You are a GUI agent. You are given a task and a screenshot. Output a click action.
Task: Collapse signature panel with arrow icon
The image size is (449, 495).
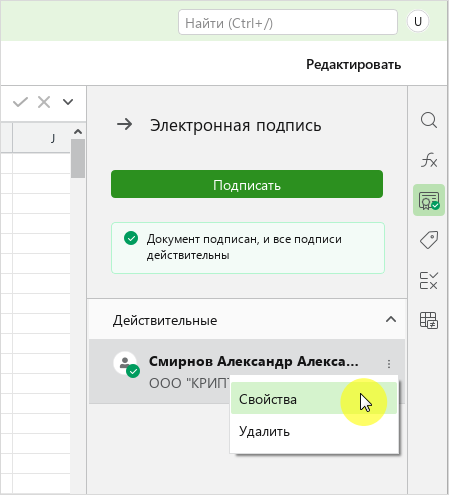tap(125, 125)
